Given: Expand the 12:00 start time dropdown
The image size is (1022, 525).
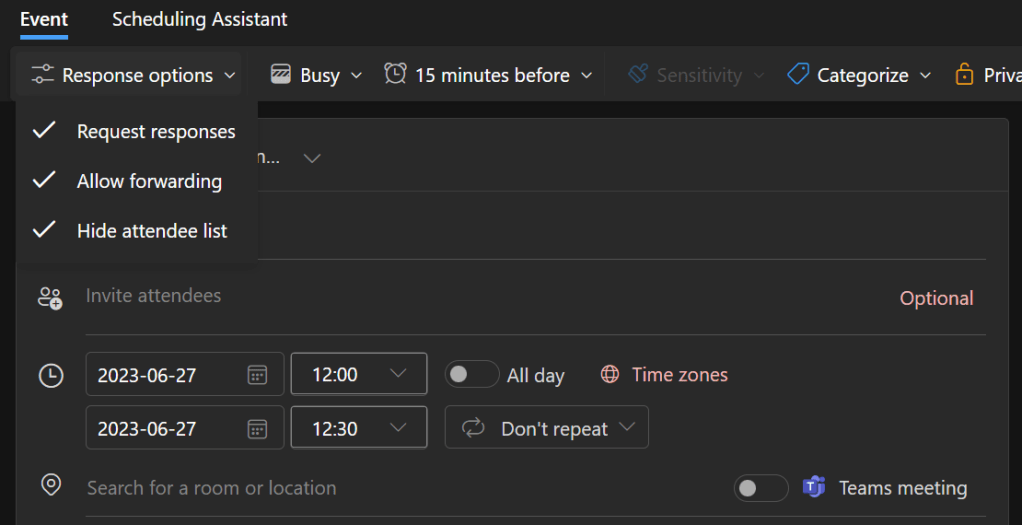Looking at the screenshot, I should click(397, 375).
